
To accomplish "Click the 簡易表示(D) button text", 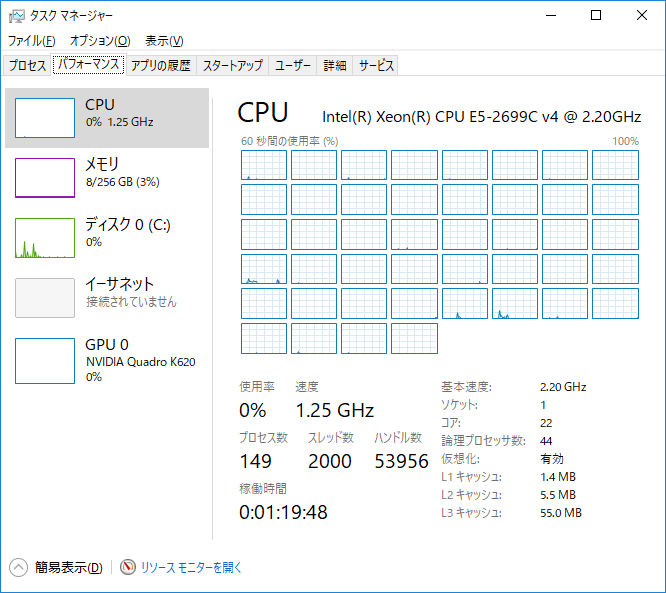I will pos(68,567).
